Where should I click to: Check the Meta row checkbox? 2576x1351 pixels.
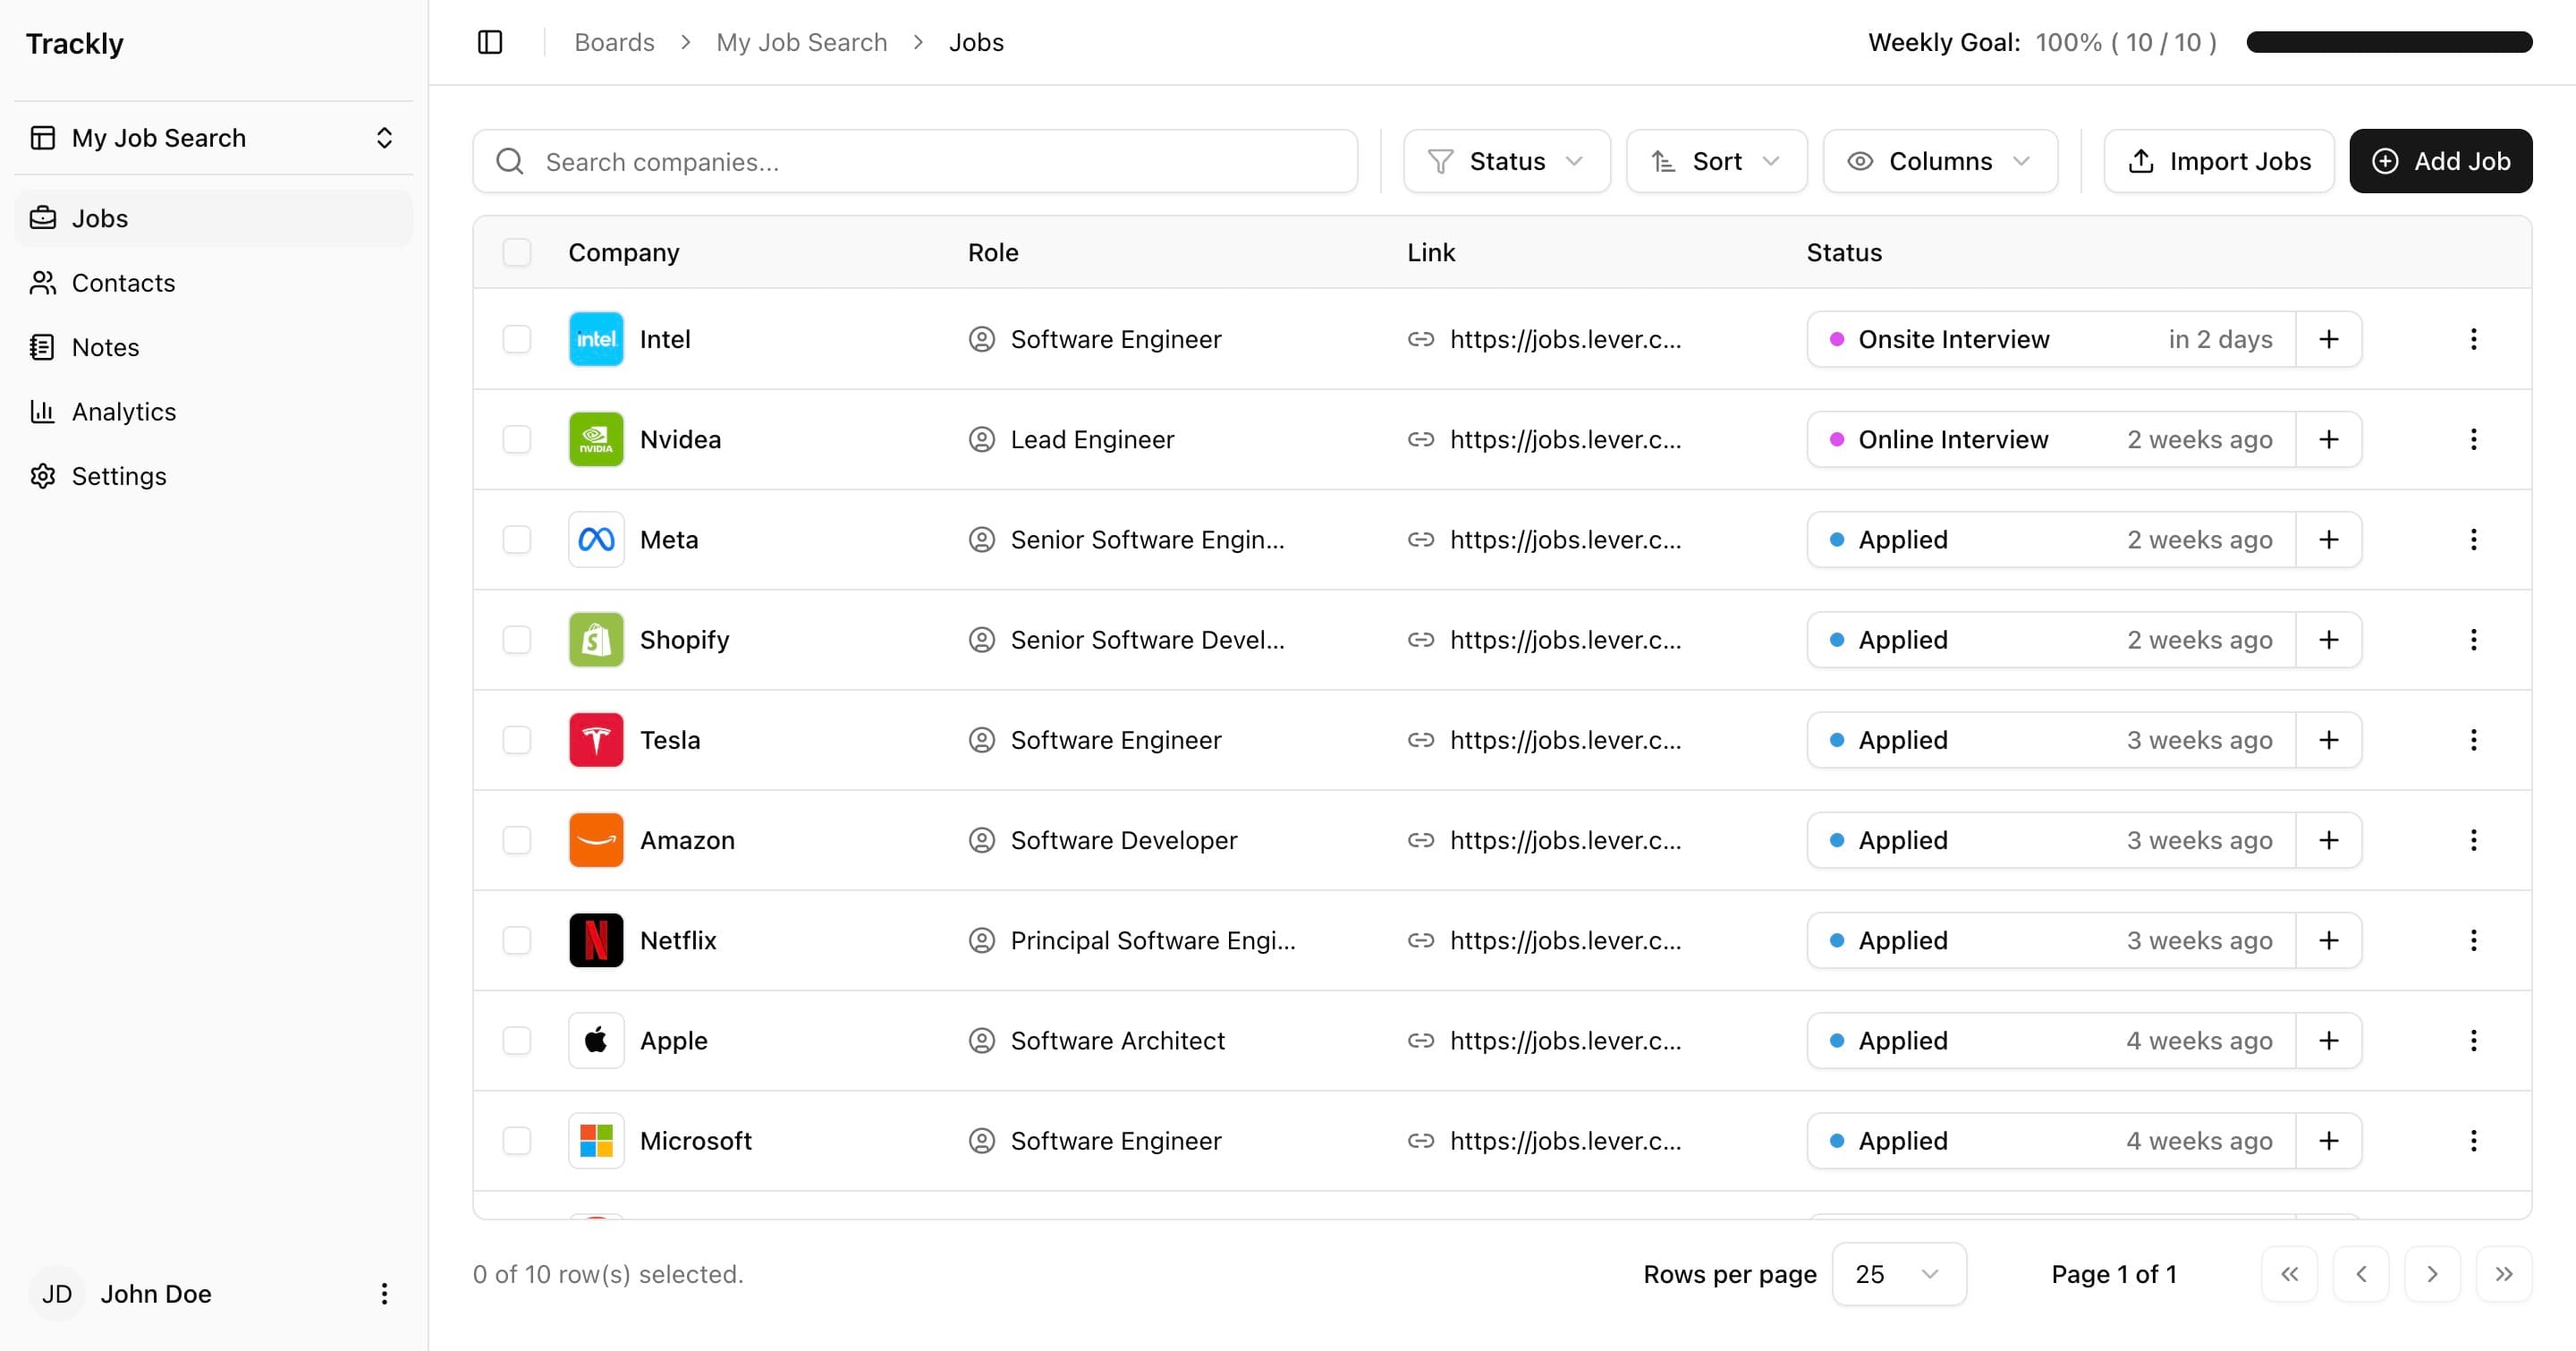tap(517, 540)
